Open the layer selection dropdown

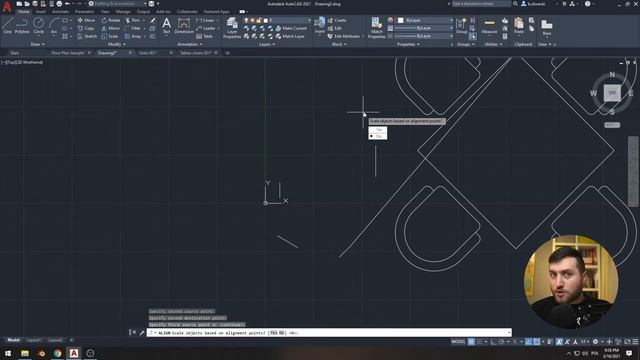278,20
